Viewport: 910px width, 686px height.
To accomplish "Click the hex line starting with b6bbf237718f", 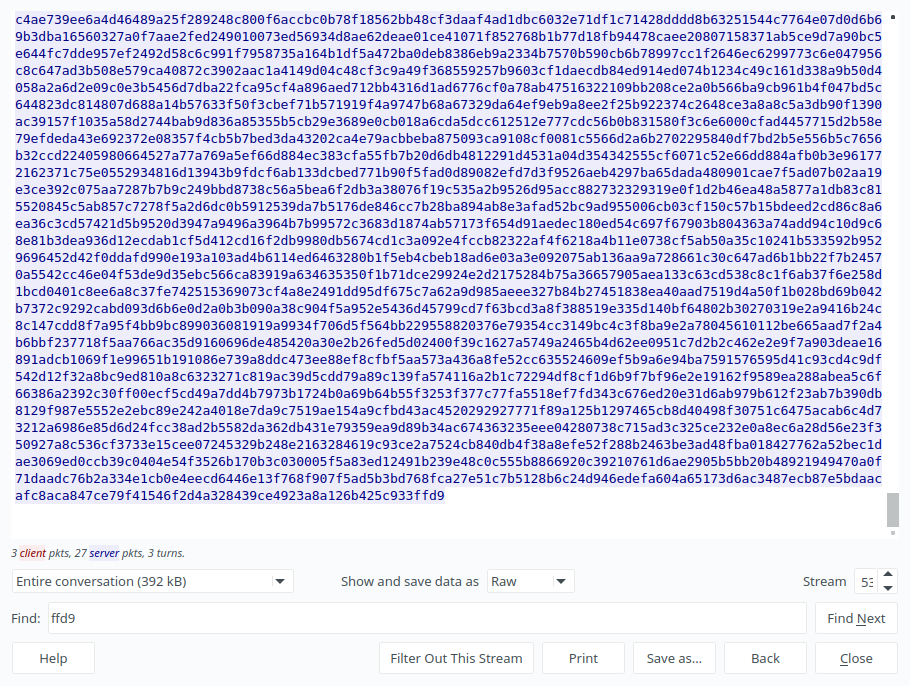I will click(449, 342).
